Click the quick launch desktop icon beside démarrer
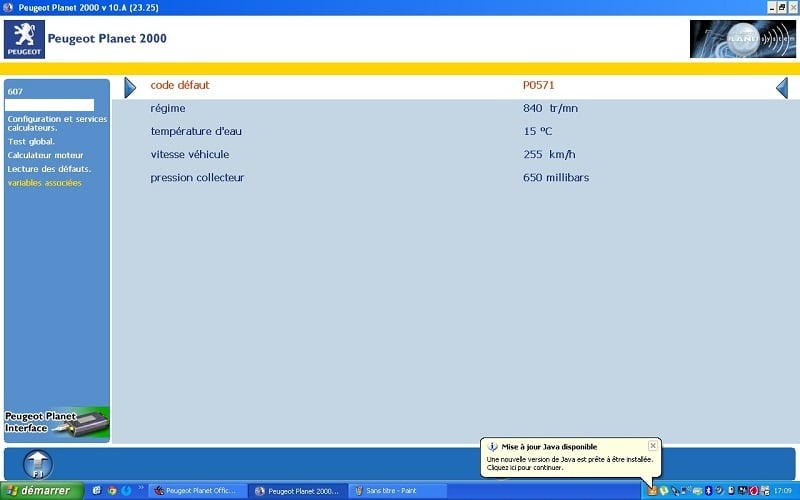This screenshot has width=800, height=500. coord(96,490)
